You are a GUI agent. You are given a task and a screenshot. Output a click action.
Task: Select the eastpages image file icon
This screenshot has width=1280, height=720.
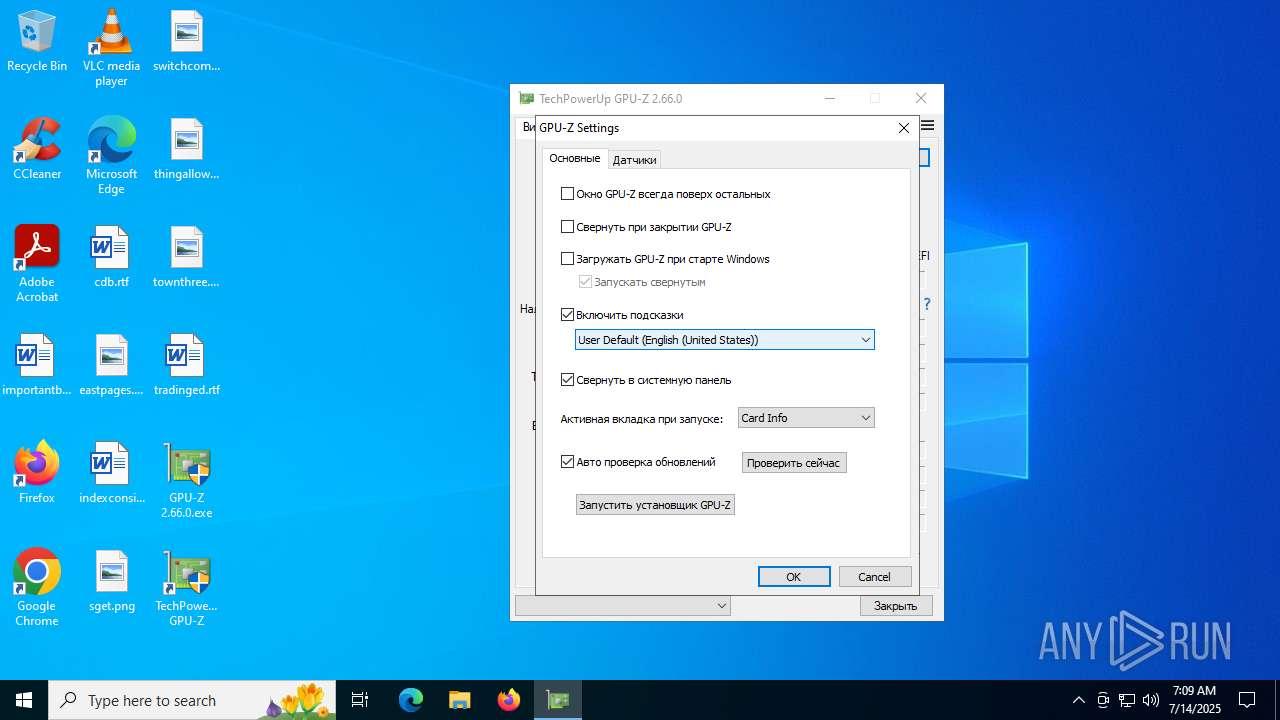[111, 365]
